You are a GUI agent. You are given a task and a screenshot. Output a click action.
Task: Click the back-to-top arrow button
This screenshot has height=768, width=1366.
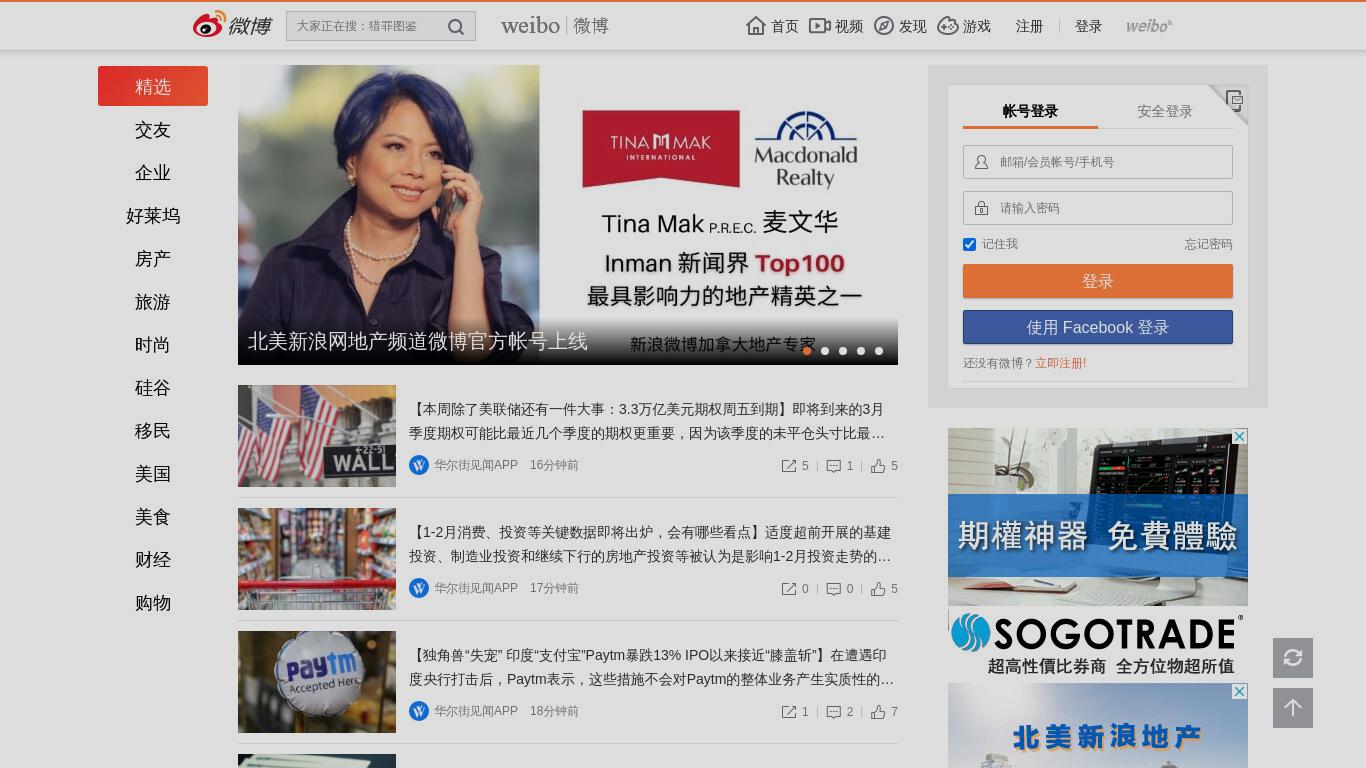point(1293,708)
